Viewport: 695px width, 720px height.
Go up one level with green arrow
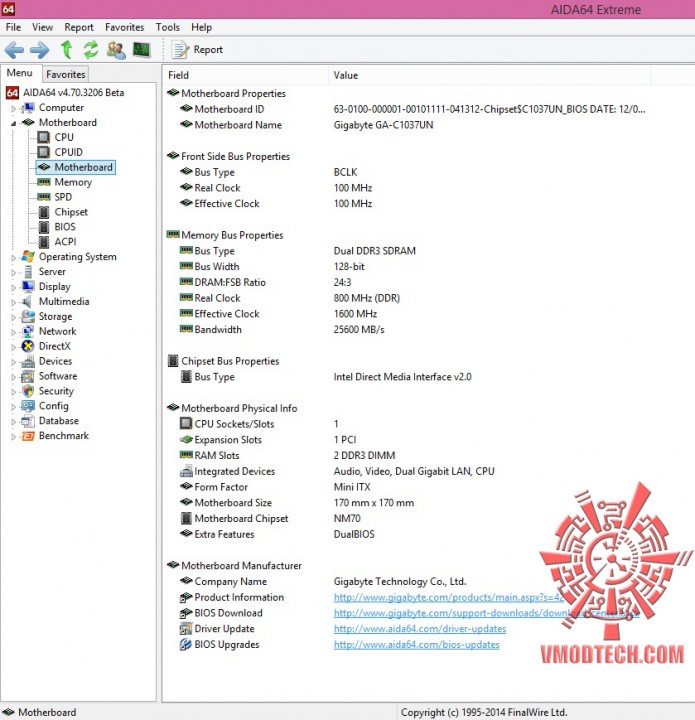click(x=67, y=49)
